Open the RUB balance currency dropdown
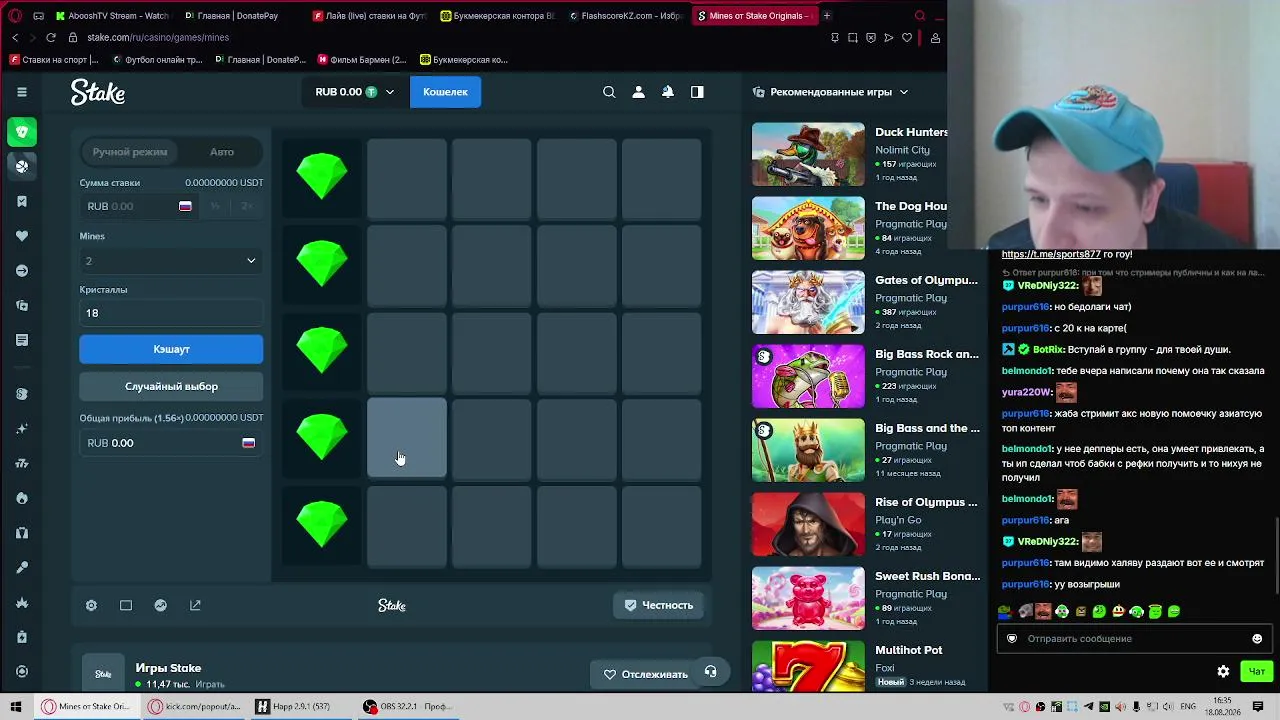 [x=355, y=92]
